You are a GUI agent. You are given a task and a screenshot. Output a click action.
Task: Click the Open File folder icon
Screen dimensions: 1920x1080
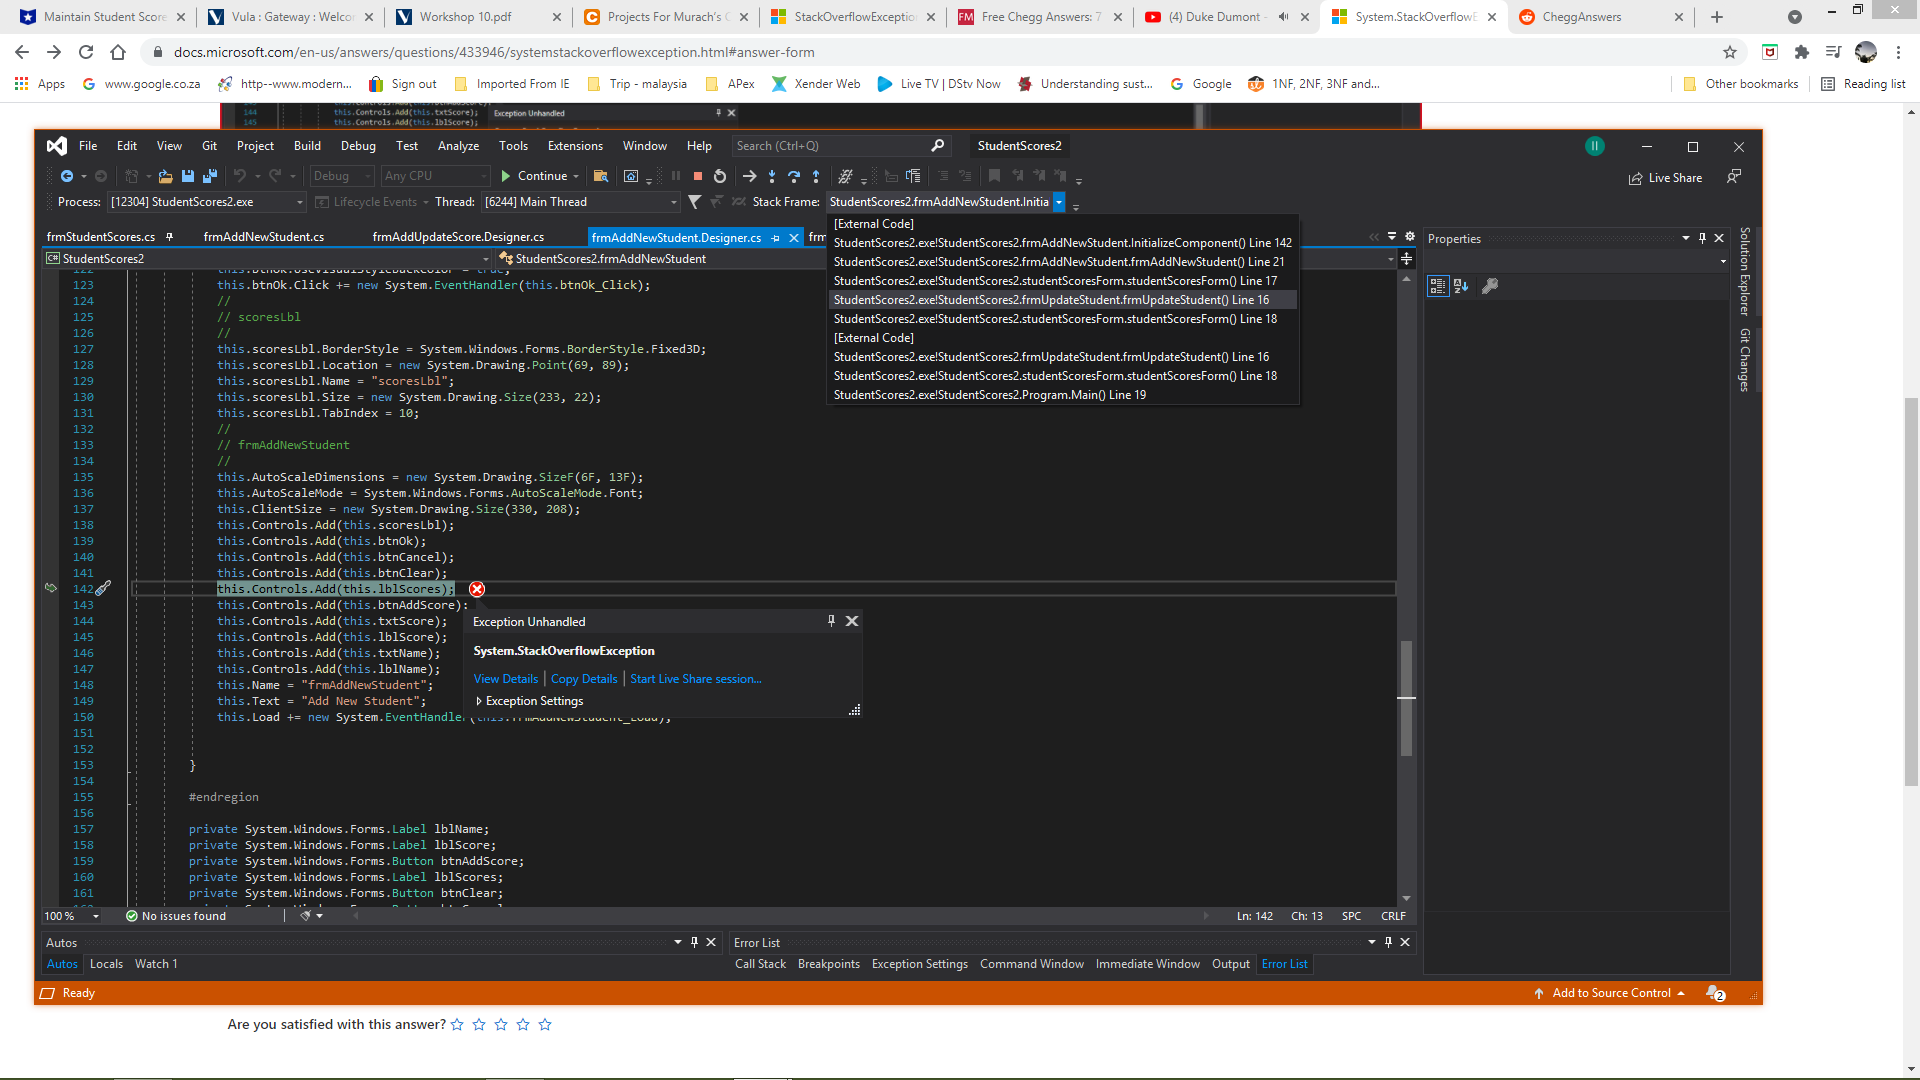click(x=166, y=176)
